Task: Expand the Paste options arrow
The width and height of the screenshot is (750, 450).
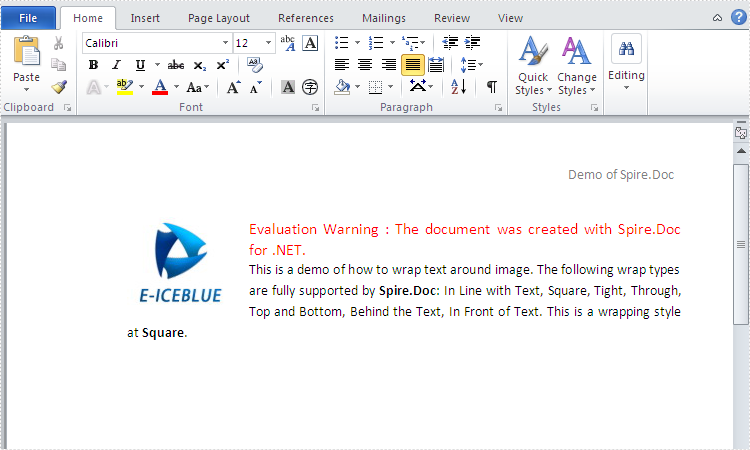Action: tap(26, 89)
